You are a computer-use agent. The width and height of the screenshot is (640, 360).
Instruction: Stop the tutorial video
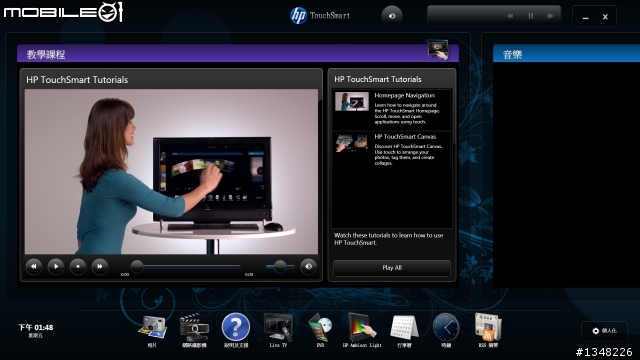[x=78, y=267]
